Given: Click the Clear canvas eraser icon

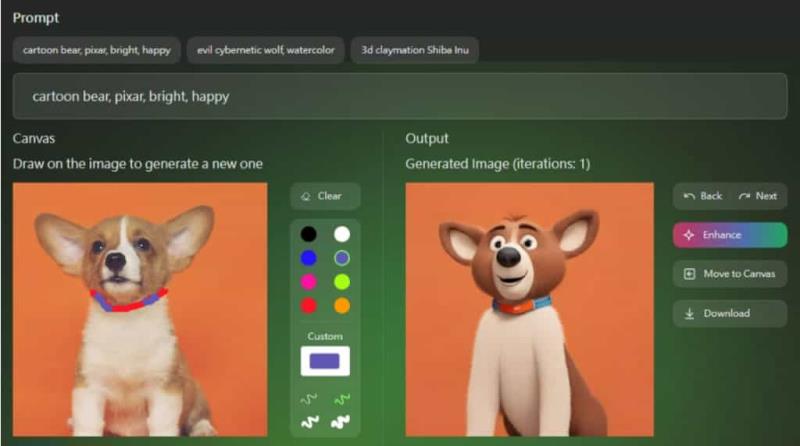Looking at the screenshot, I should (x=306, y=196).
